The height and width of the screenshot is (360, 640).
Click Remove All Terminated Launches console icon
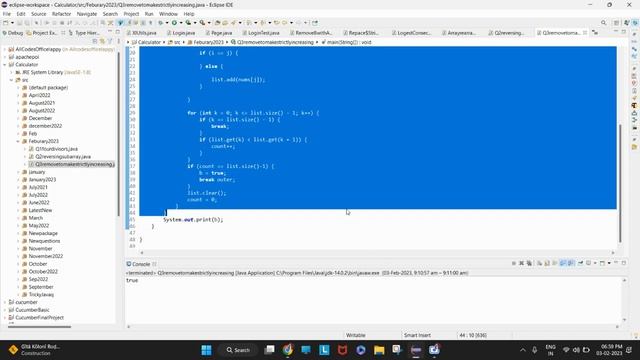pos(529,263)
